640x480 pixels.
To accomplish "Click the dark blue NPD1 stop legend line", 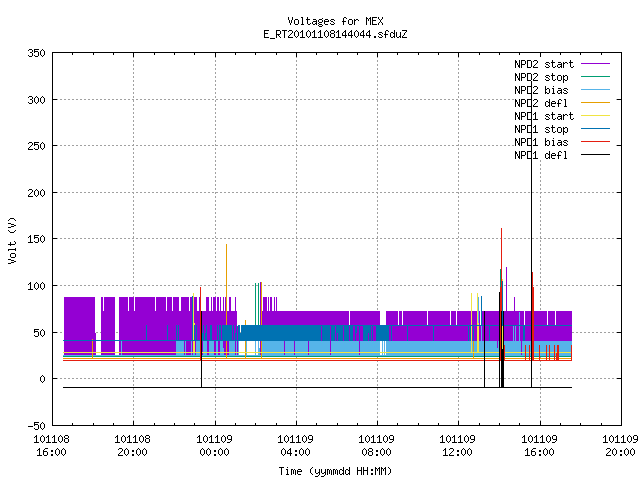I will pos(596,129).
